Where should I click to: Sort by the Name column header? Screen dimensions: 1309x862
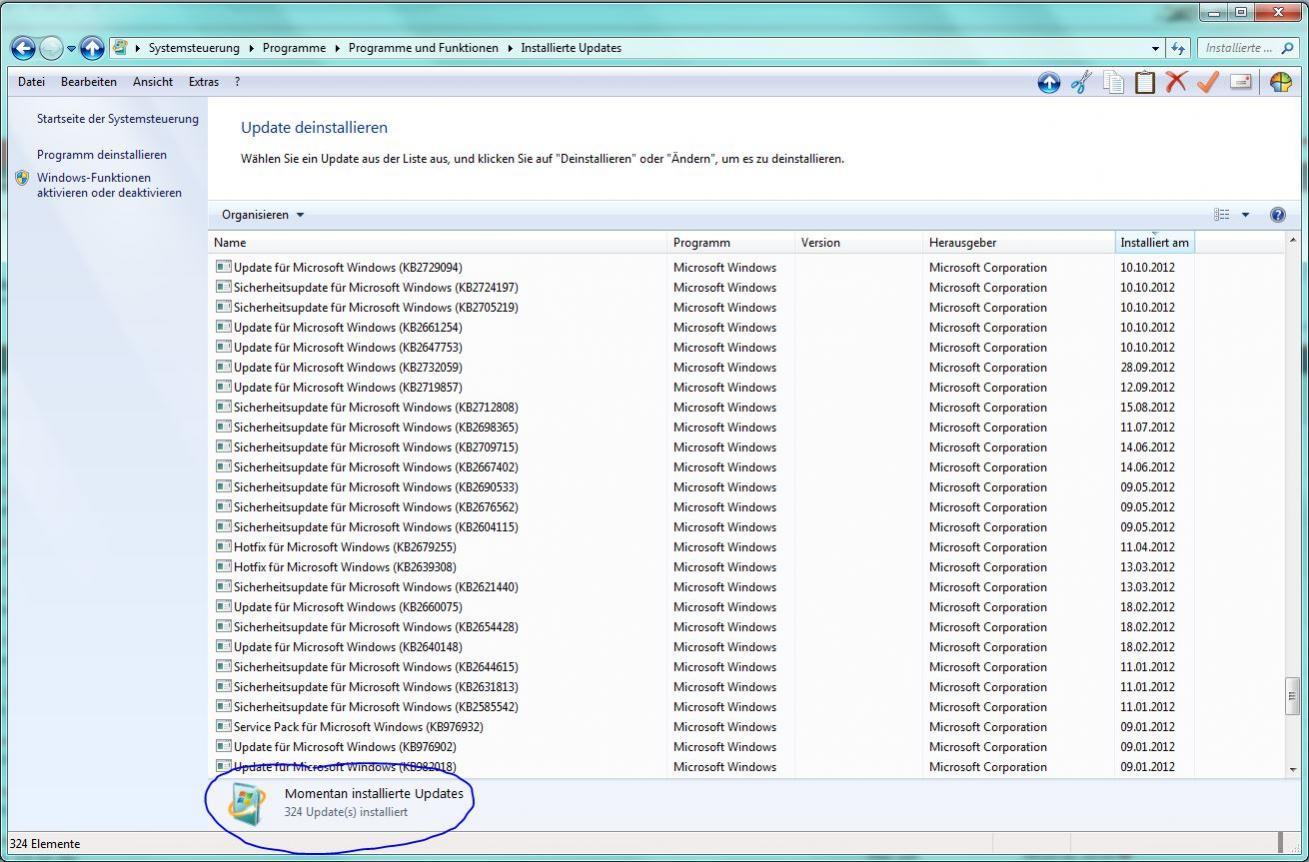(x=438, y=243)
